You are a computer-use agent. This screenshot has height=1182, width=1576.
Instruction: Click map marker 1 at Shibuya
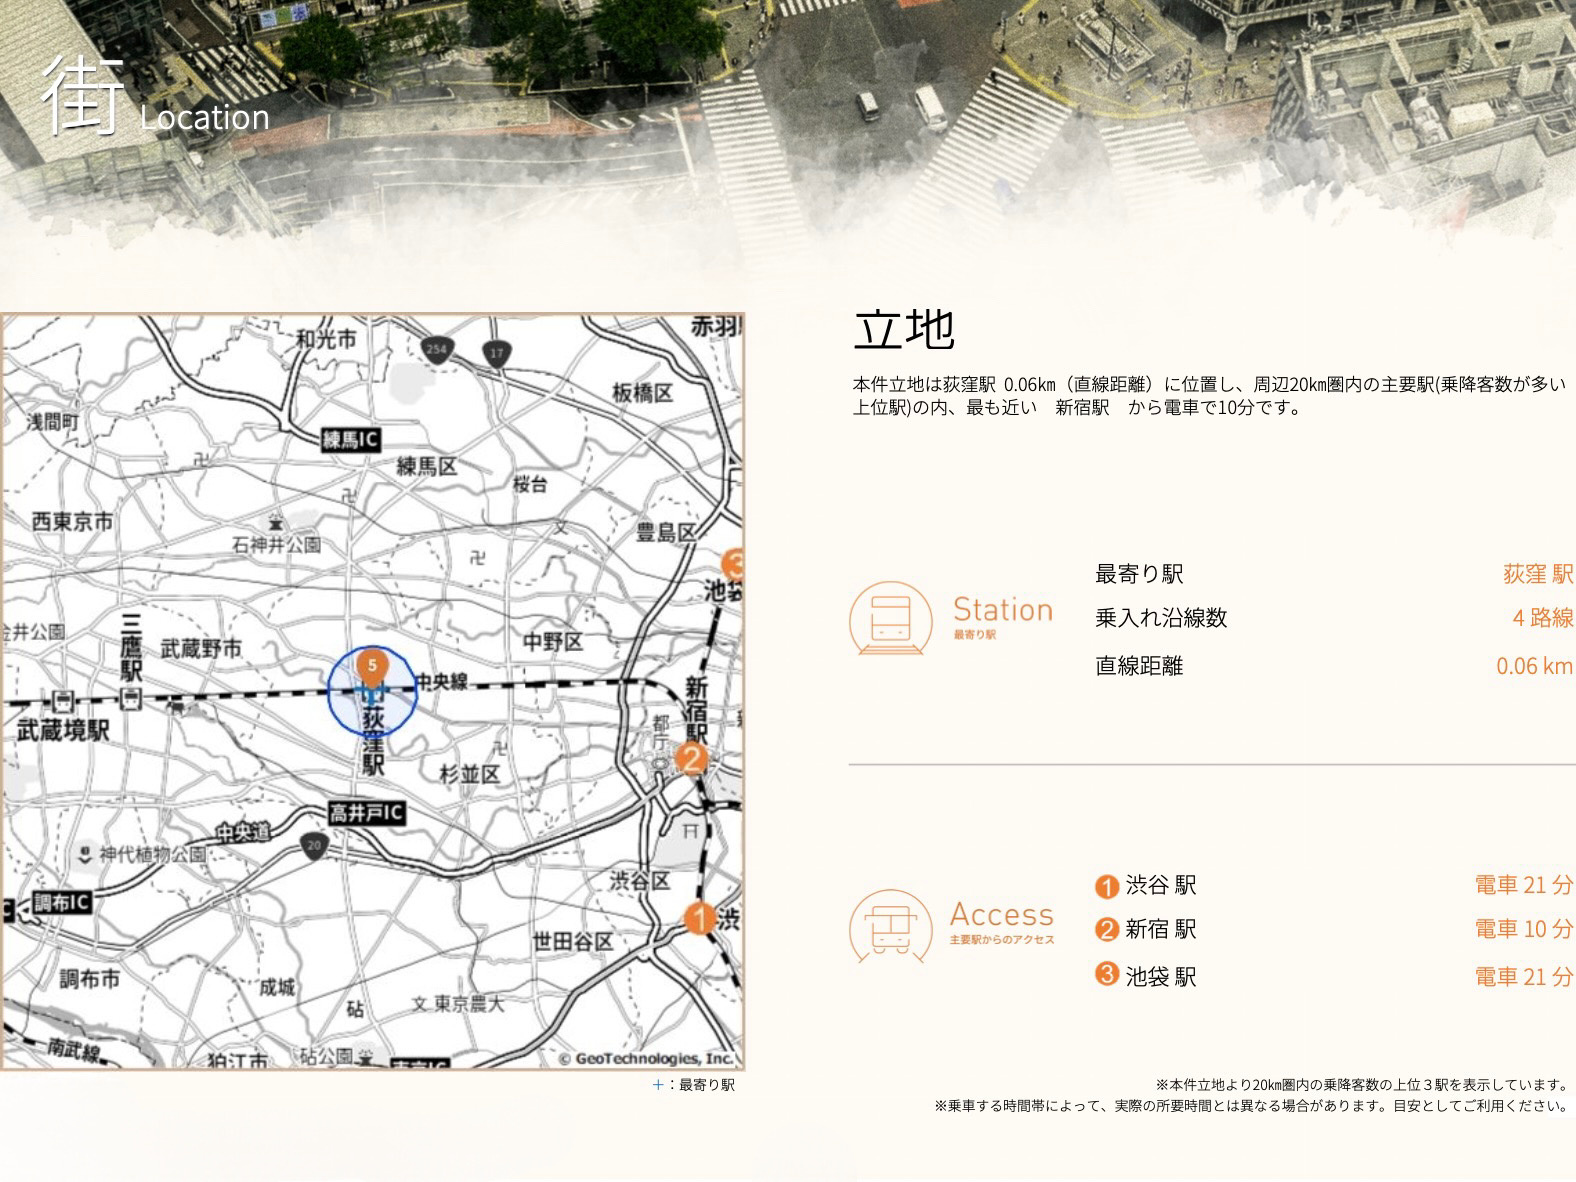[699, 917]
